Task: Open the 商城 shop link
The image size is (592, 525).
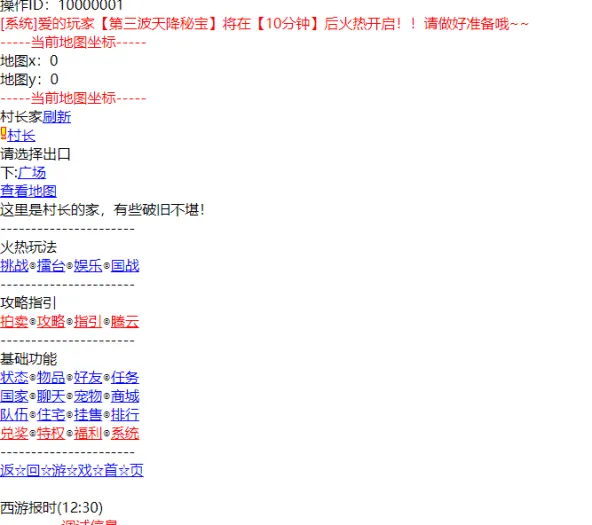Action: (125, 396)
